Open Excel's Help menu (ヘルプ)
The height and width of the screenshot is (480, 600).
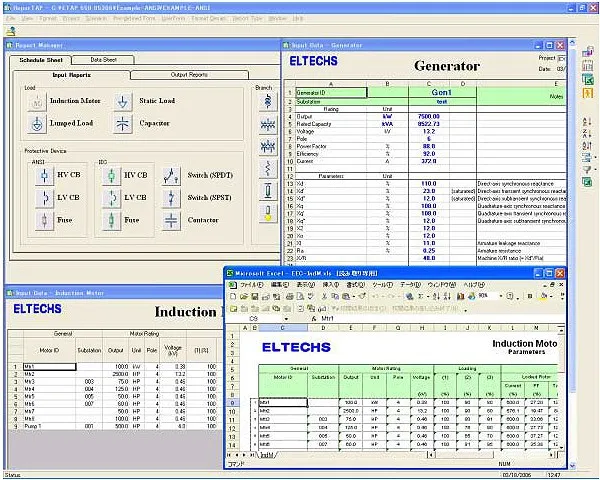pyautogui.click(x=474, y=285)
